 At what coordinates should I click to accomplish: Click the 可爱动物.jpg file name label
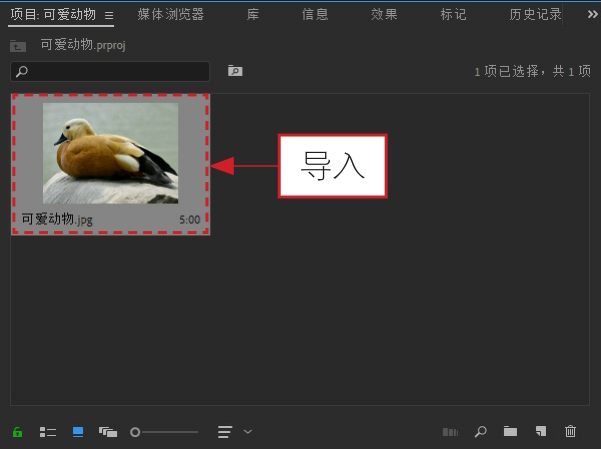tap(57, 219)
